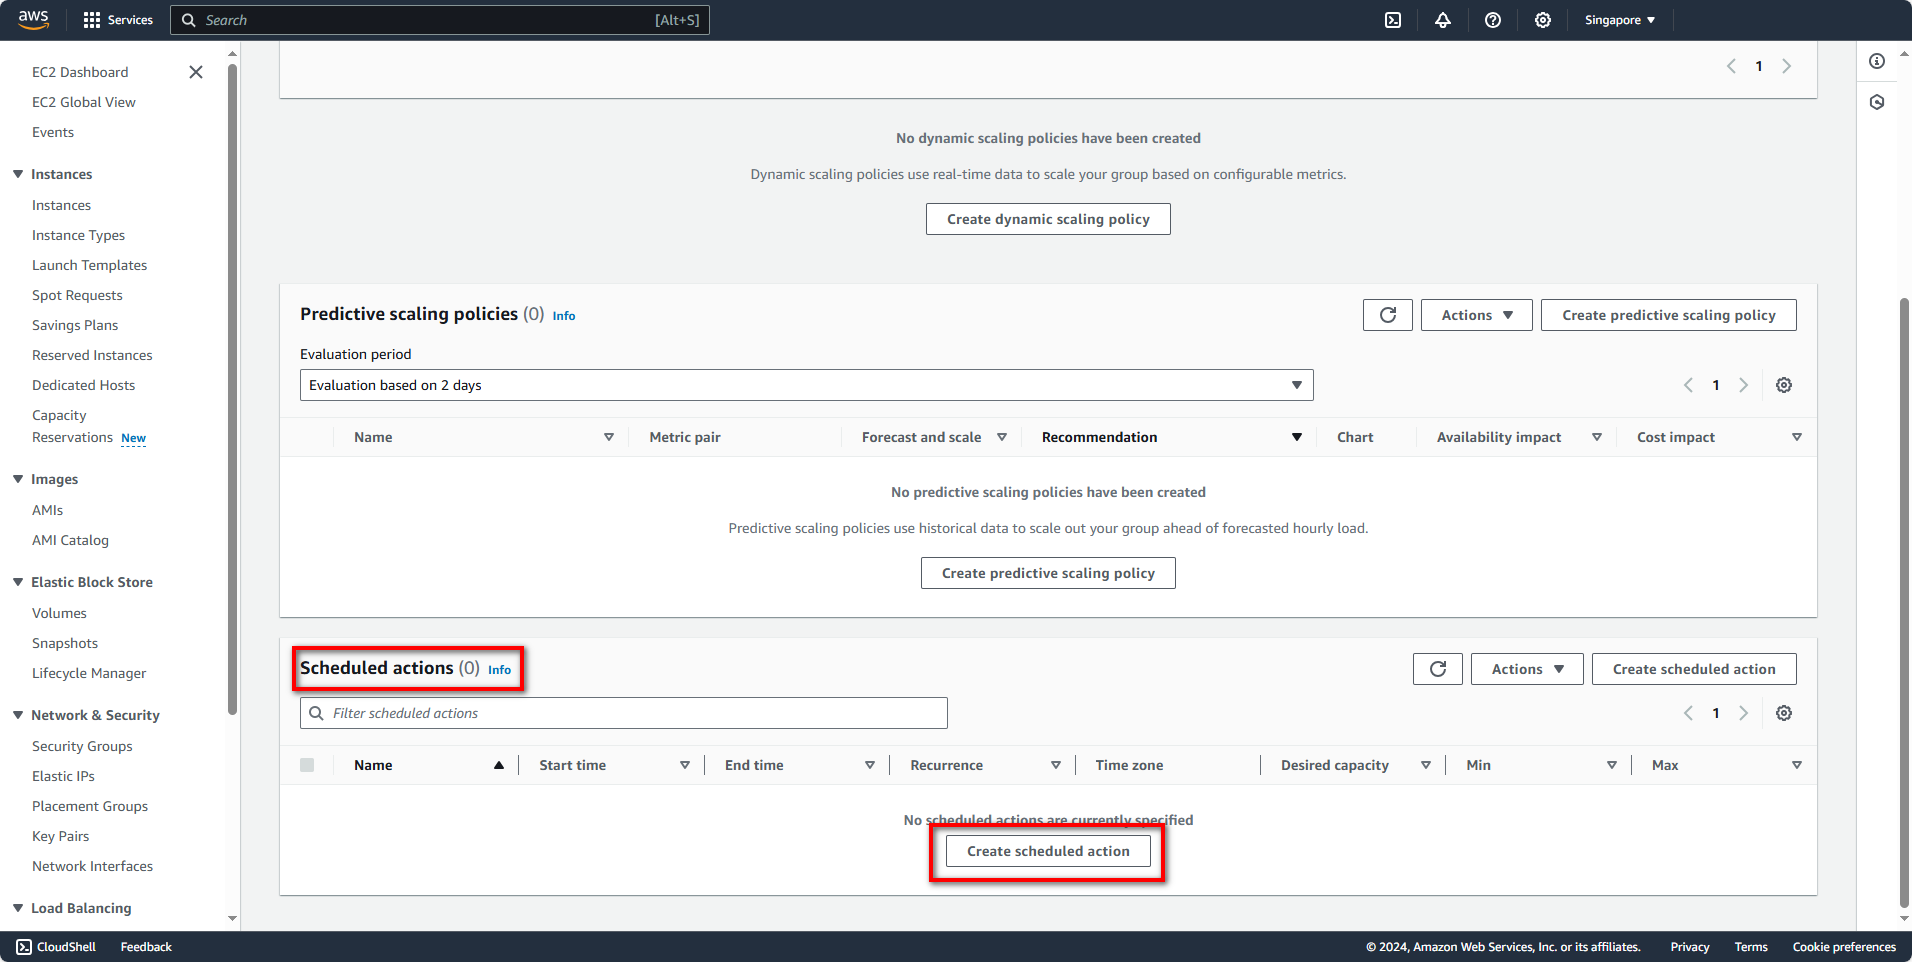1912x962 pixels.
Task: Open the help question-mark icon
Action: click(1492, 20)
